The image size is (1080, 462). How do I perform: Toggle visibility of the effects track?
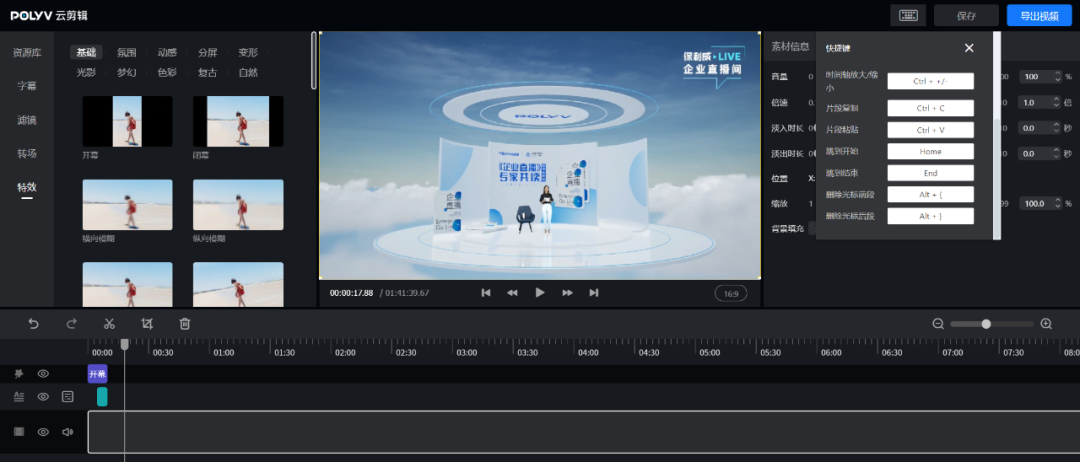coord(43,373)
